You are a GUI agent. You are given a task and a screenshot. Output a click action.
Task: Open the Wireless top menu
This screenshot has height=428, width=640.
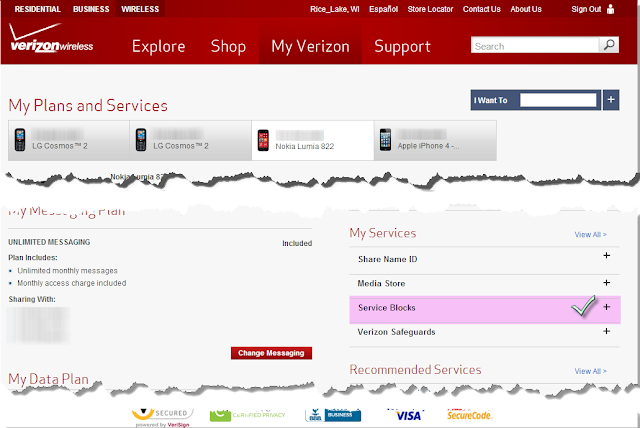tap(140, 9)
